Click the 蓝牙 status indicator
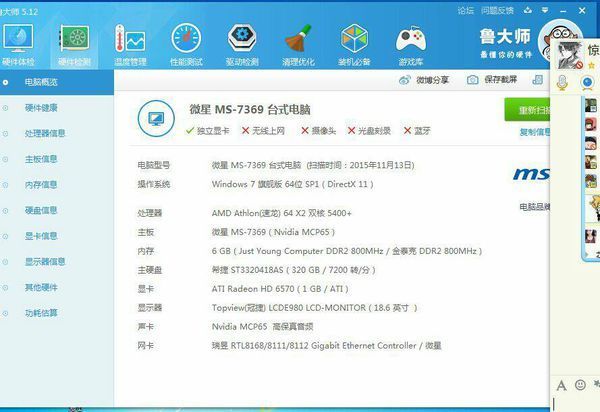600x412 pixels. [x=417, y=131]
